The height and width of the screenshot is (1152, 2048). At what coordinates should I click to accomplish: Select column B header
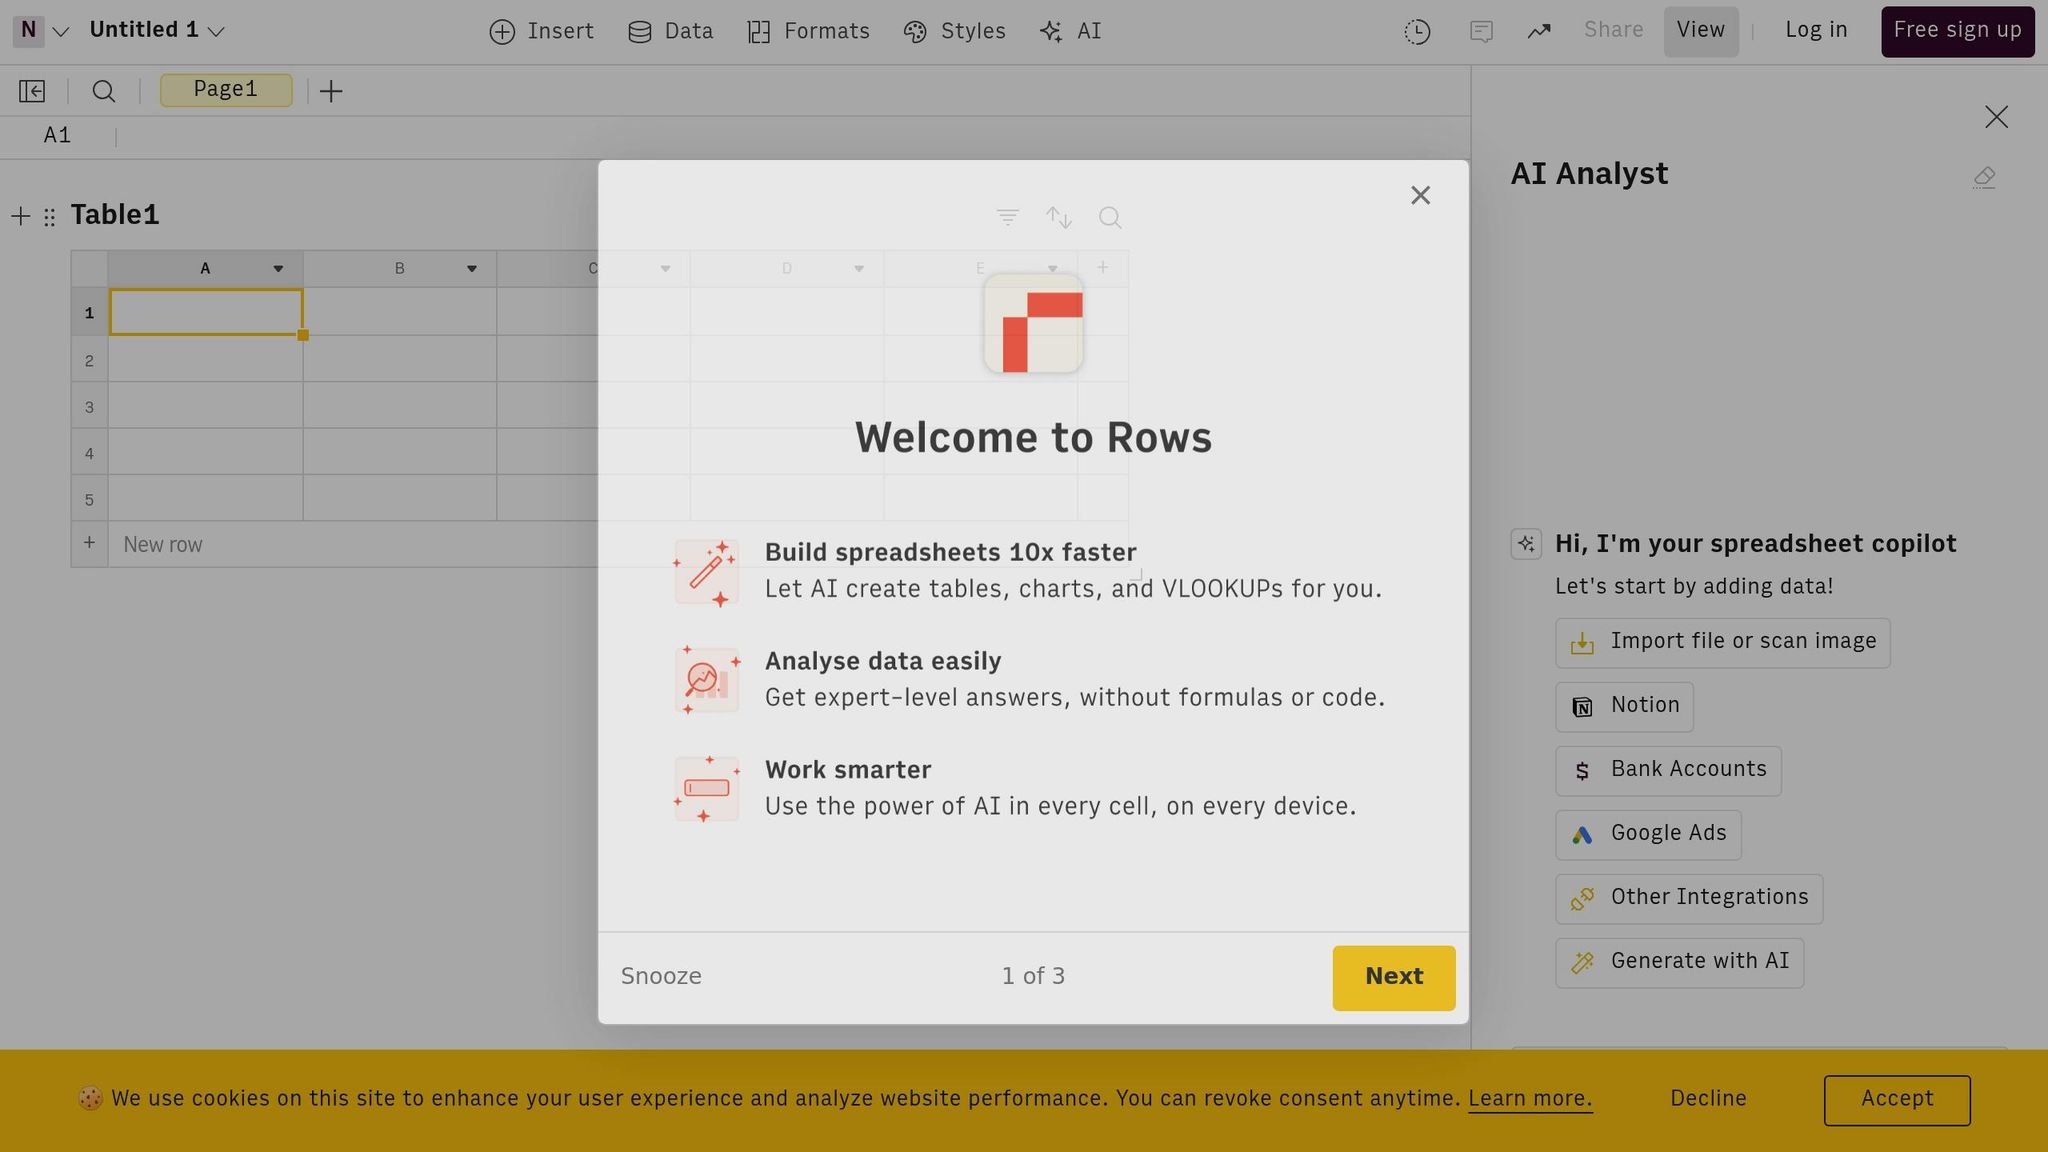399,269
